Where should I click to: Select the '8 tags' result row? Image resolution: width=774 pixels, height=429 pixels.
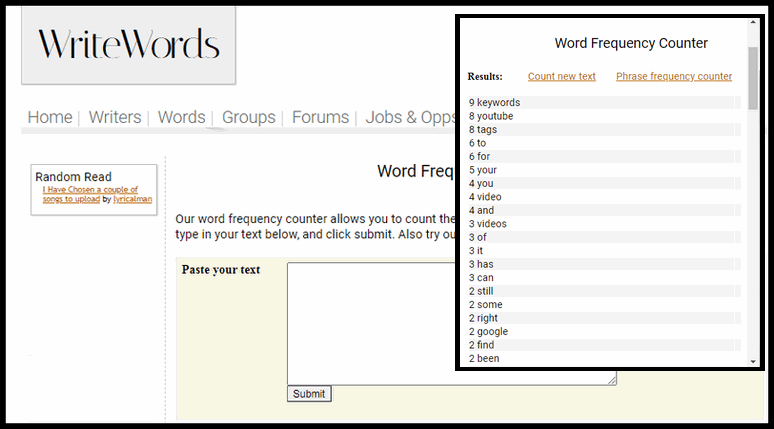604,129
